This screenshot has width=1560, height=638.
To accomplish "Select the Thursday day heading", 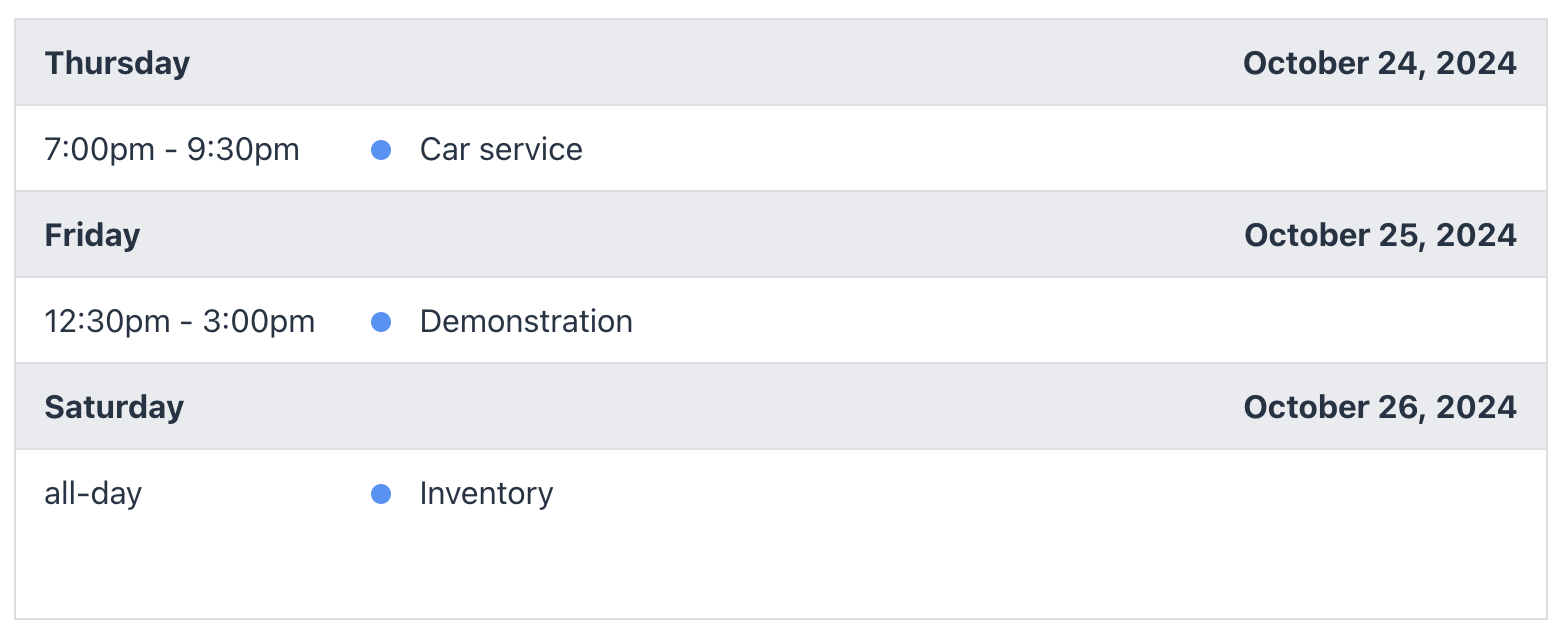I will coord(117,63).
